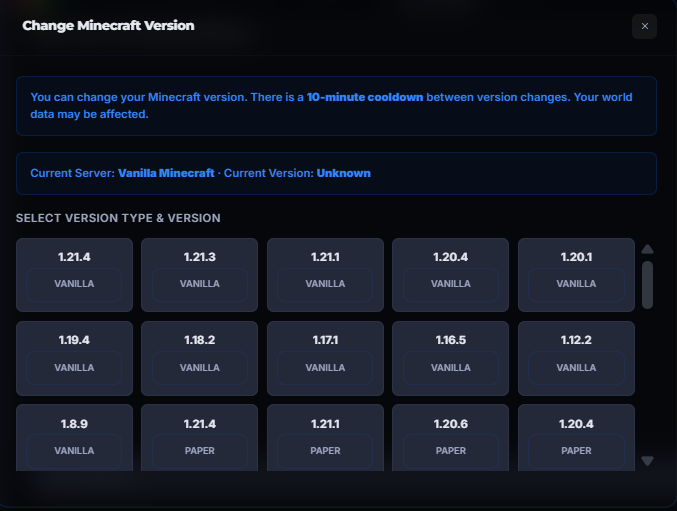Close the Change Minecraft Version dialog

644,26
